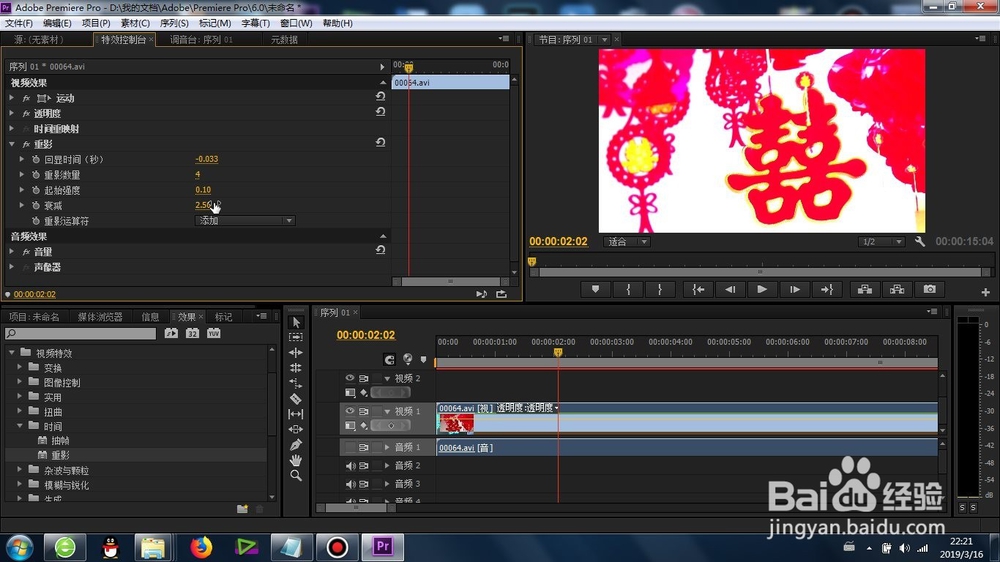This screenshot has width=1000, height=562.
Task: Open the Window menu
Action: pyautogui.click(x=296, y=23)
